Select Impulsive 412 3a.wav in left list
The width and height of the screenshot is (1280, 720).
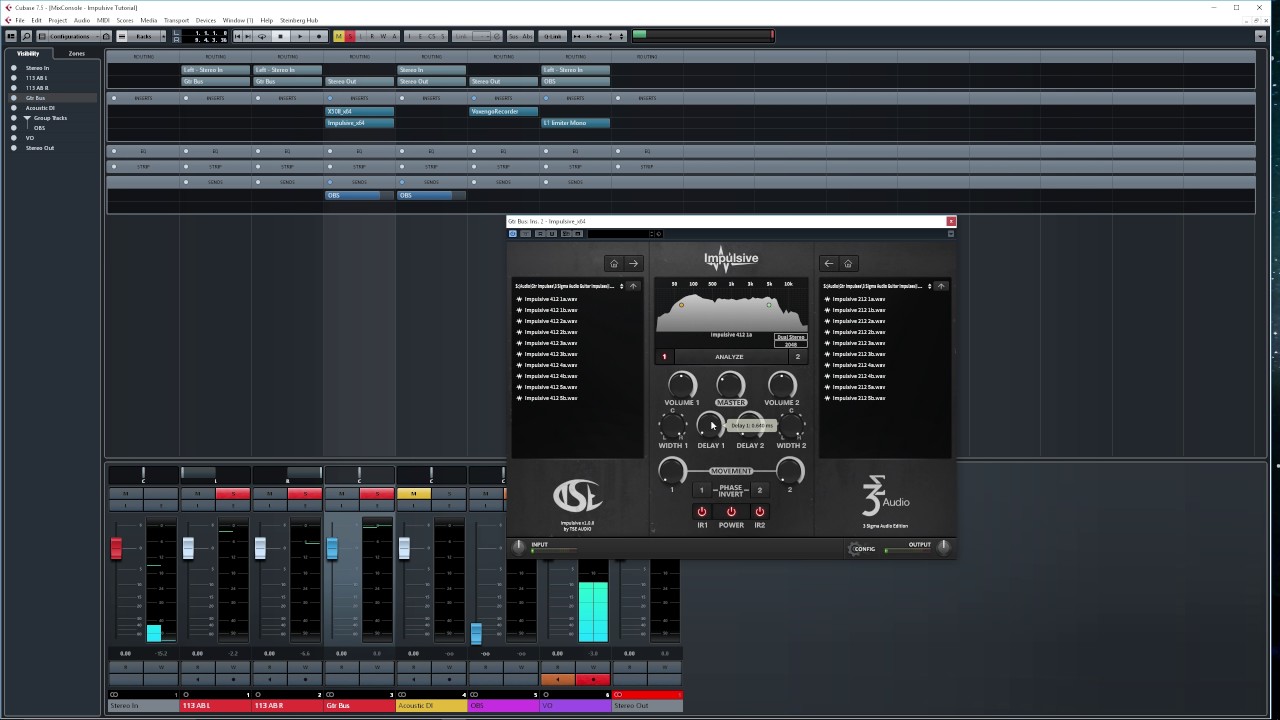click(x=551, y=343)
